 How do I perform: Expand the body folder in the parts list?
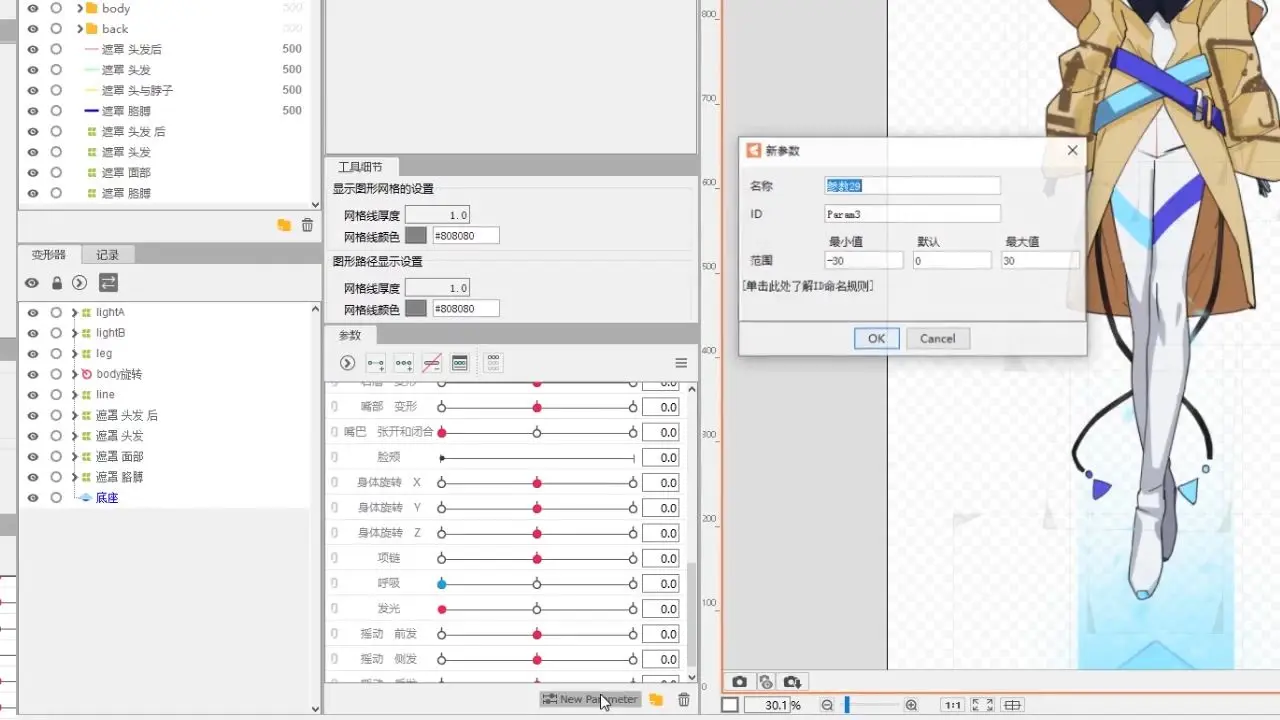coord(79,8)
